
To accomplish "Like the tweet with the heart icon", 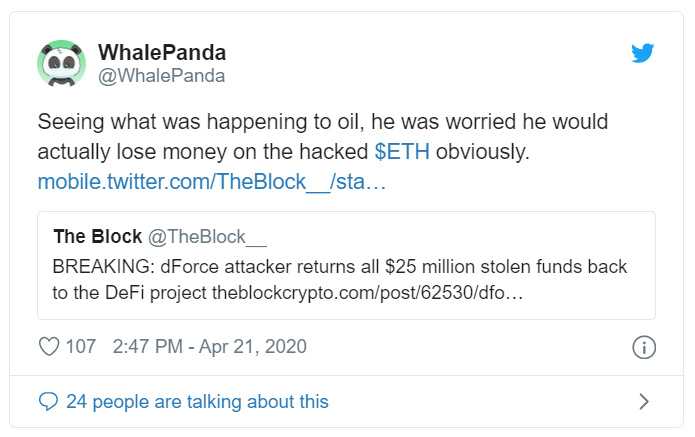I will pos(49,347).
